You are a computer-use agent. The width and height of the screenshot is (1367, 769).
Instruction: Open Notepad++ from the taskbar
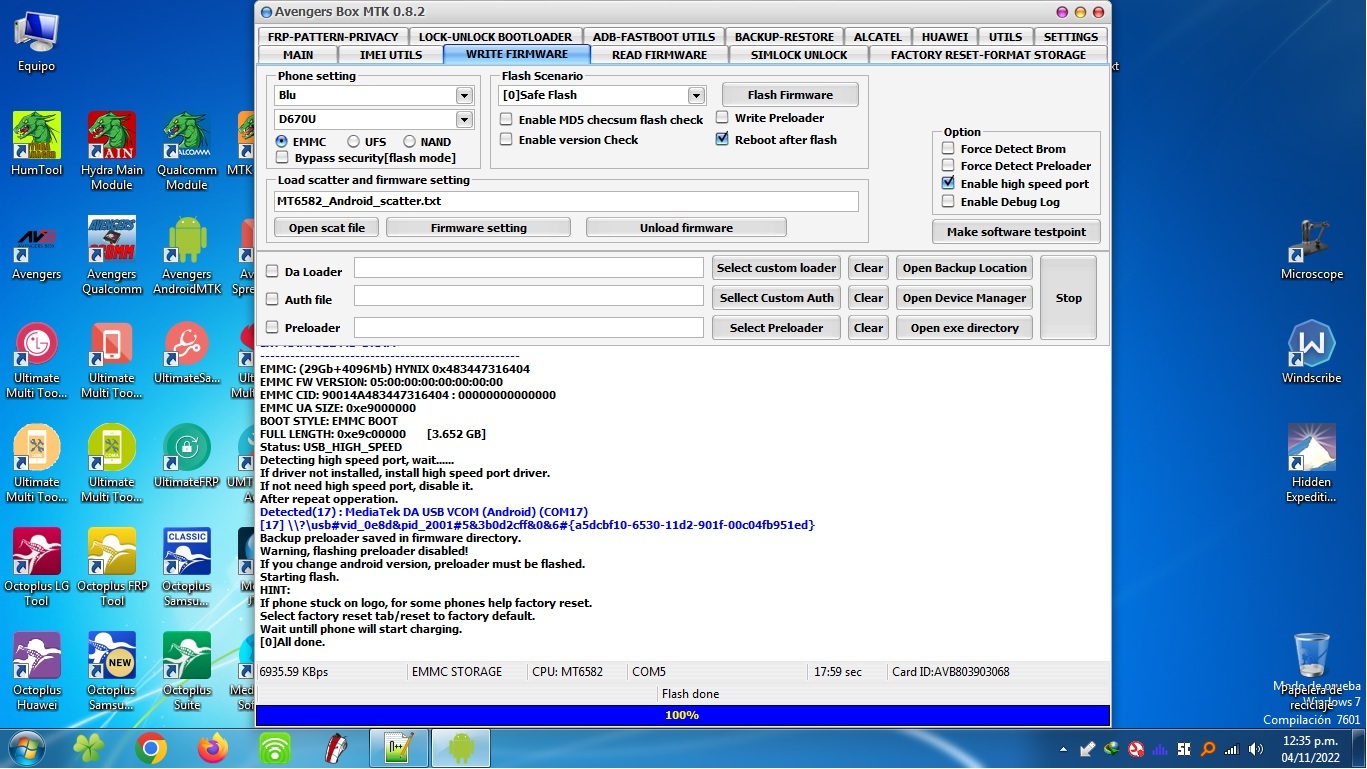[399, 748]
